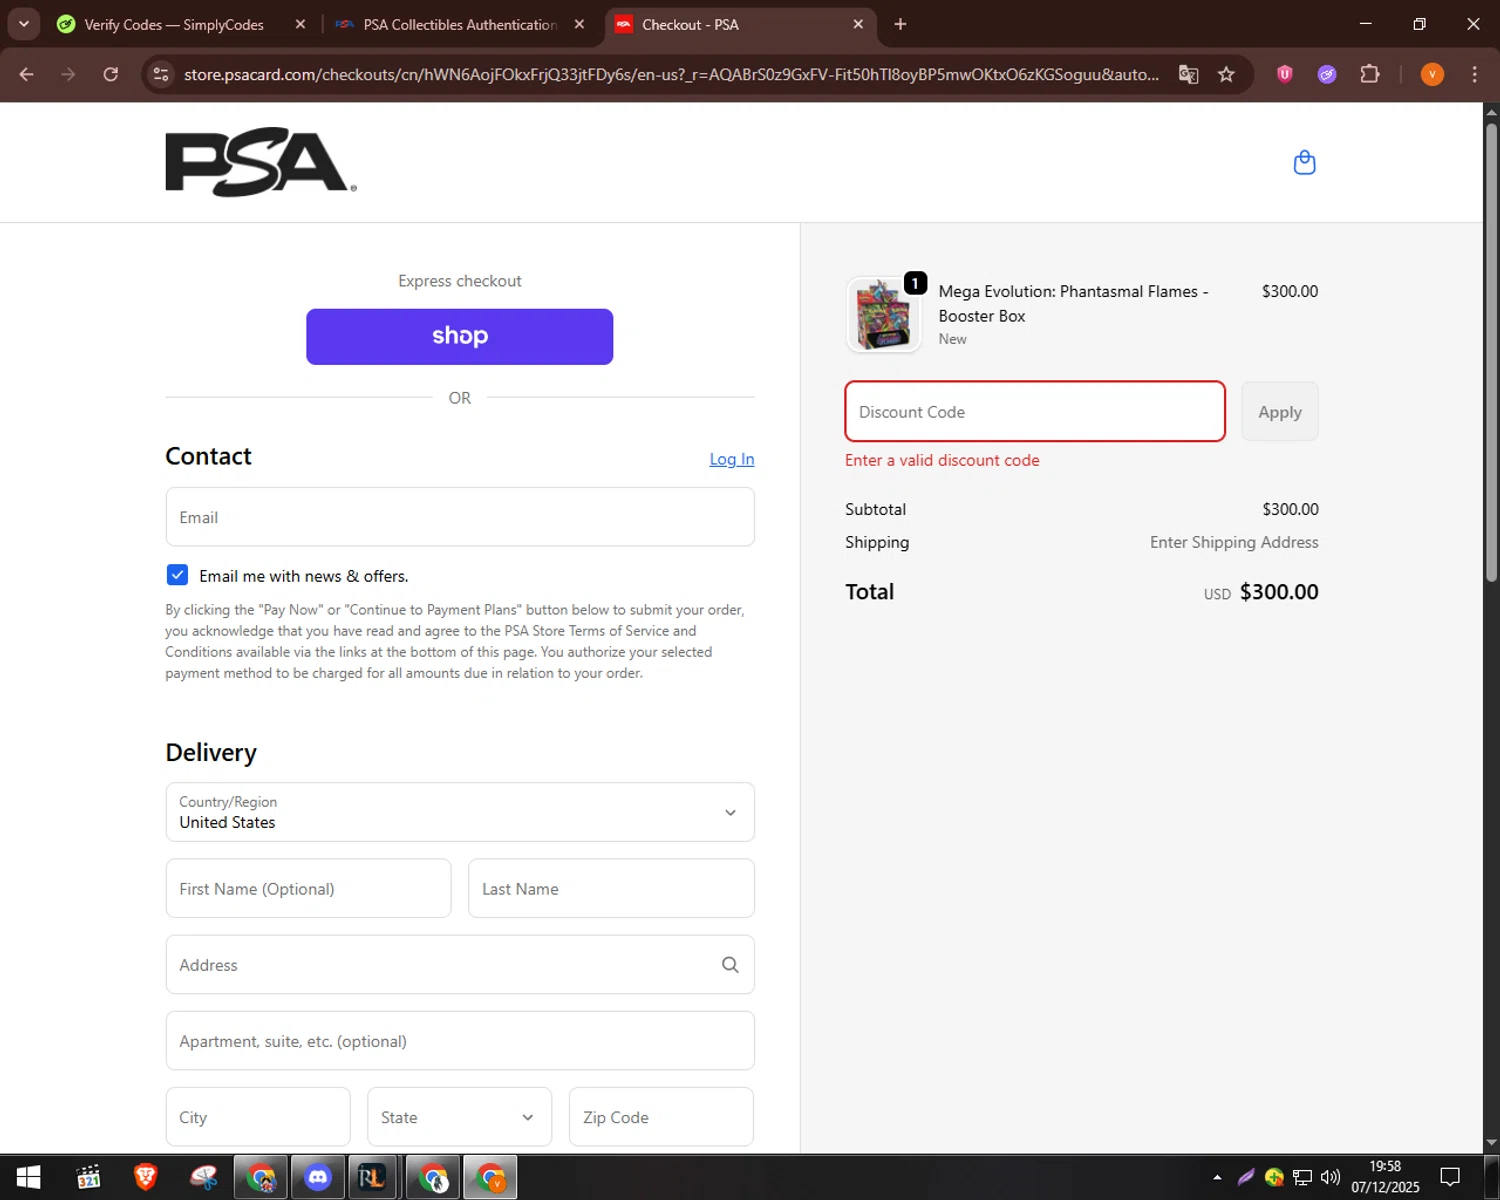
Task: Click the browser address bar URL
Action: (x=671, y=74)
